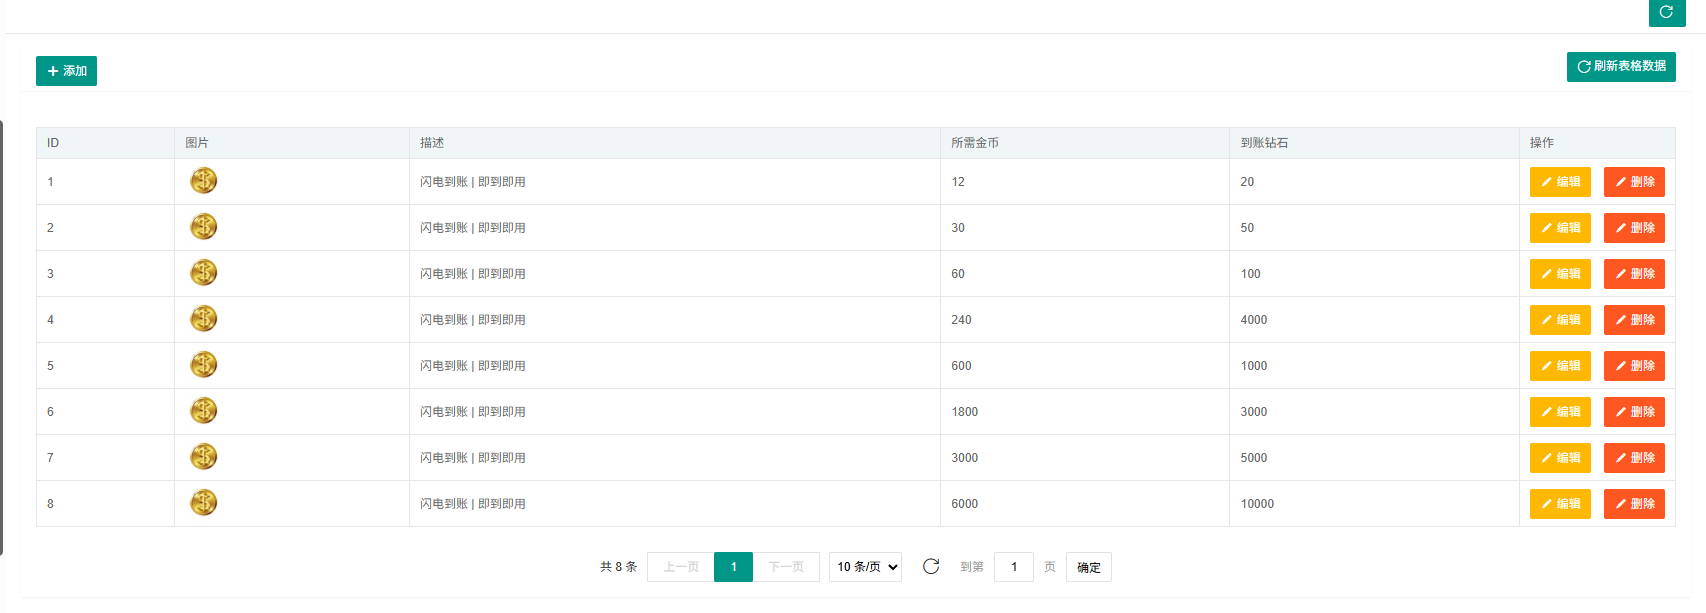Click the 下一页 next page button
Image resolution: width=1706 pixels, height=613 pixels.
(x=786, y=567)
